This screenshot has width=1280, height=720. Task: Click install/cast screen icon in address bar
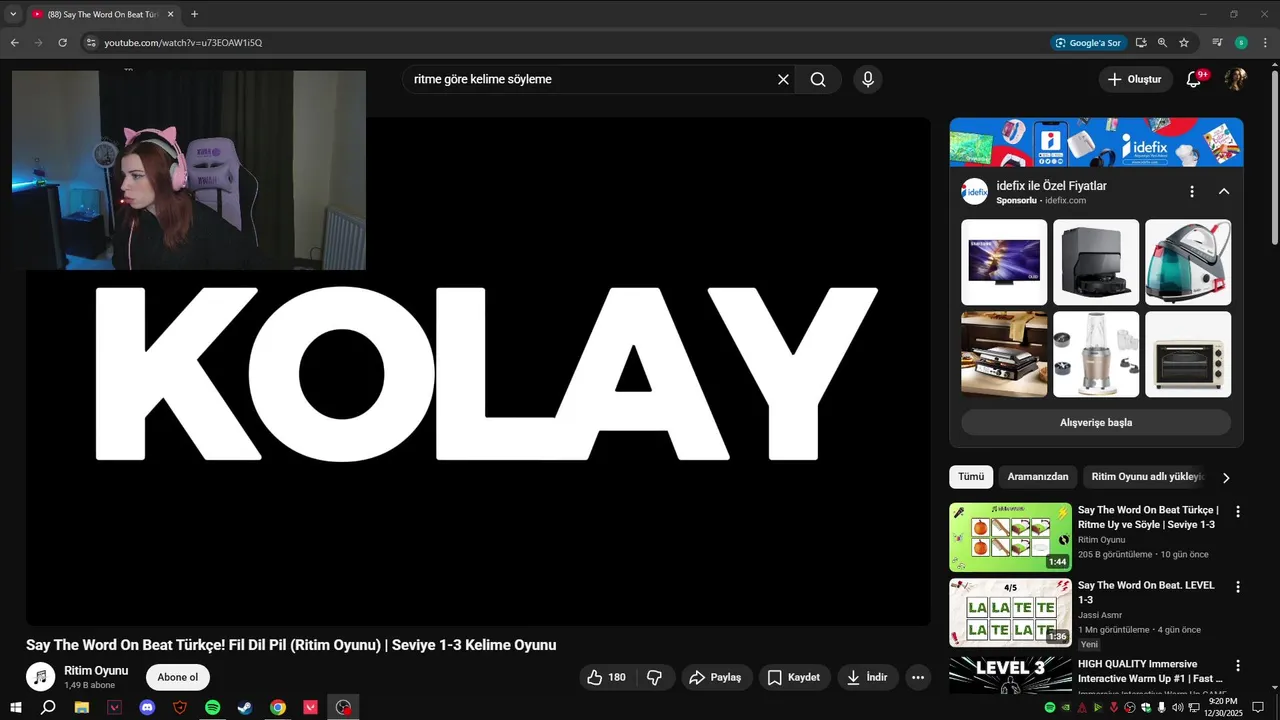(1141, 43)
